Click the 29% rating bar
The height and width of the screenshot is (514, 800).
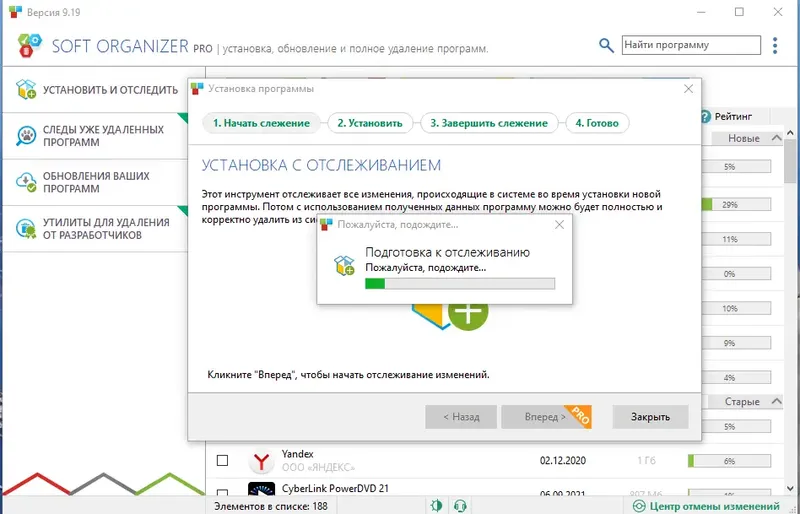coord(736,205)
